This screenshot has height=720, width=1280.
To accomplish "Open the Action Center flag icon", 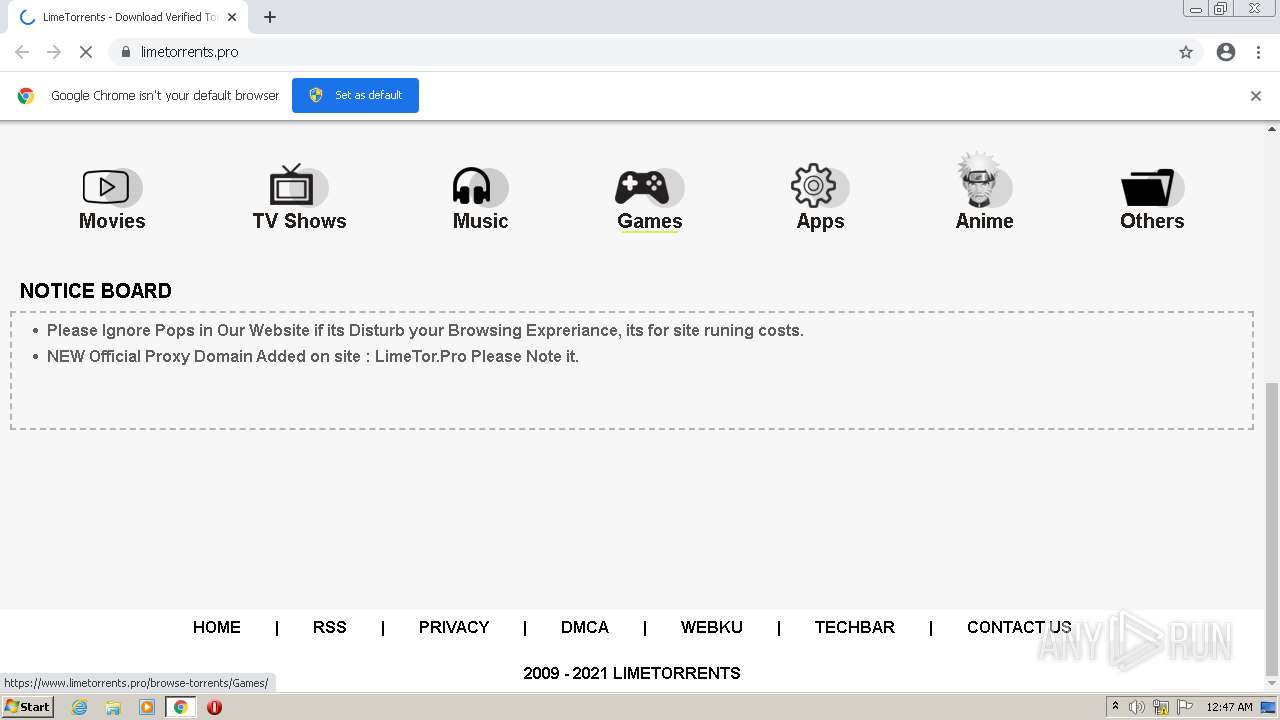I will coord(1184,707).
